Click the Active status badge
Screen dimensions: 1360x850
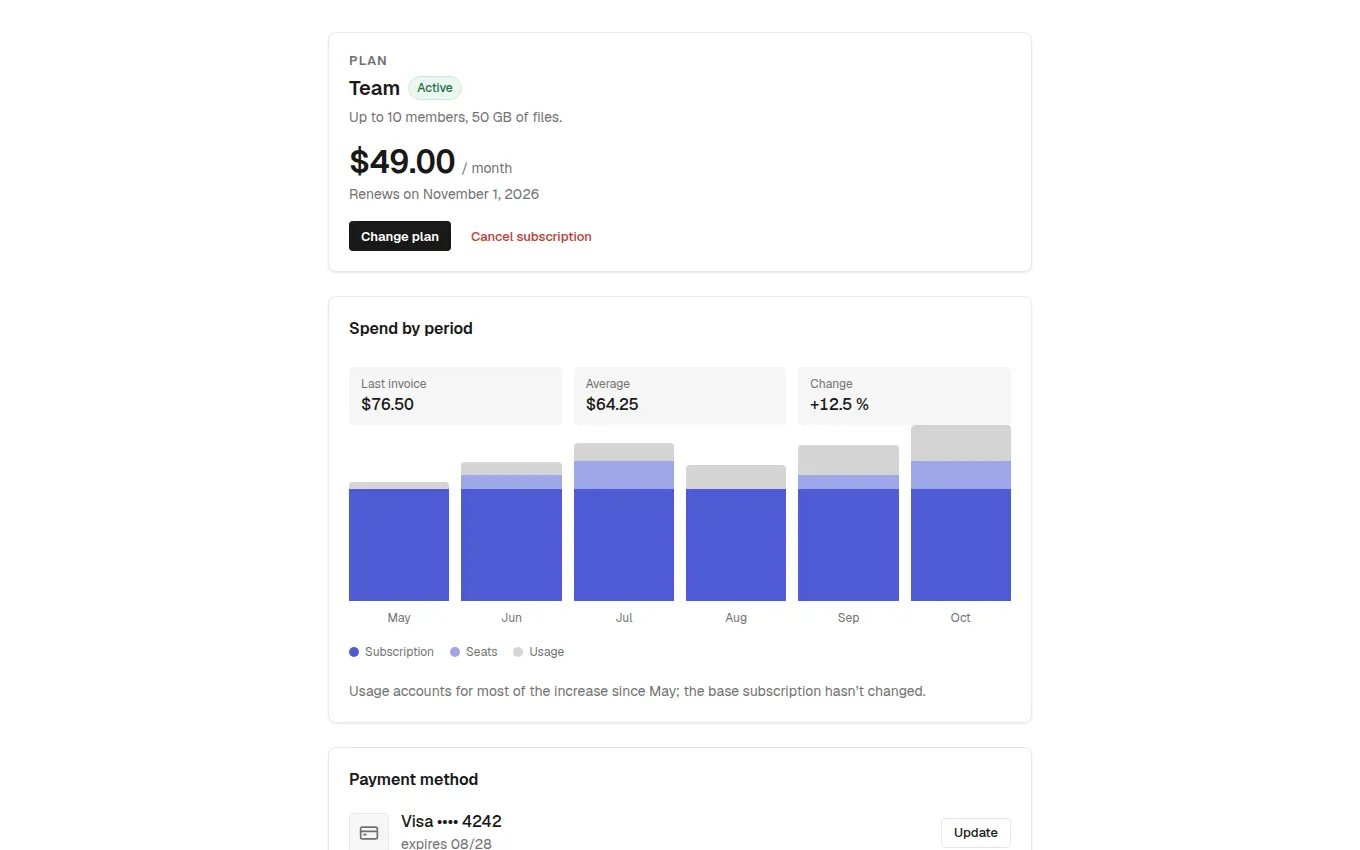point(435,88)
